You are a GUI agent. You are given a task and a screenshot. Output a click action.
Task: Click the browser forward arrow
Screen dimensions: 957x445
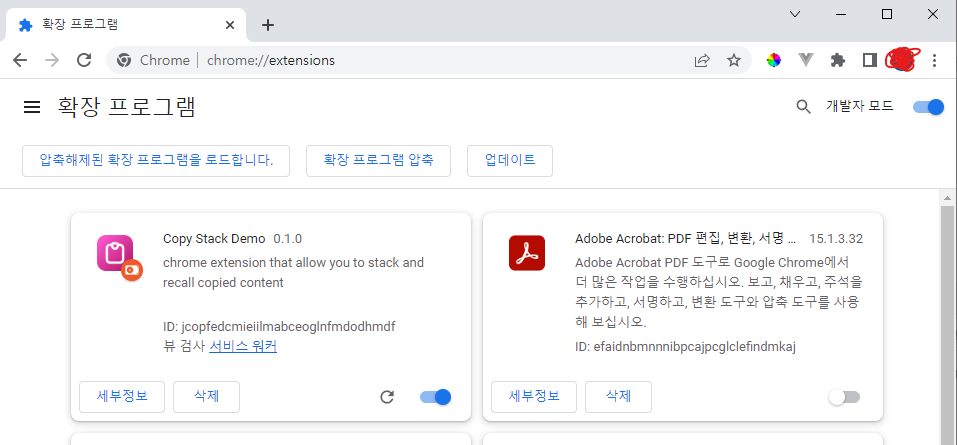coord(52,60)
